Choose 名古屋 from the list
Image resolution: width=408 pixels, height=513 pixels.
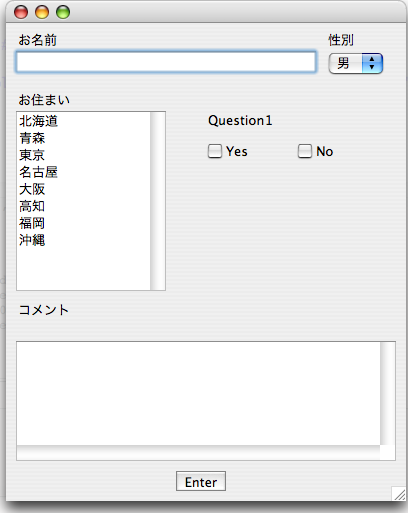click(x=83, y=172)
